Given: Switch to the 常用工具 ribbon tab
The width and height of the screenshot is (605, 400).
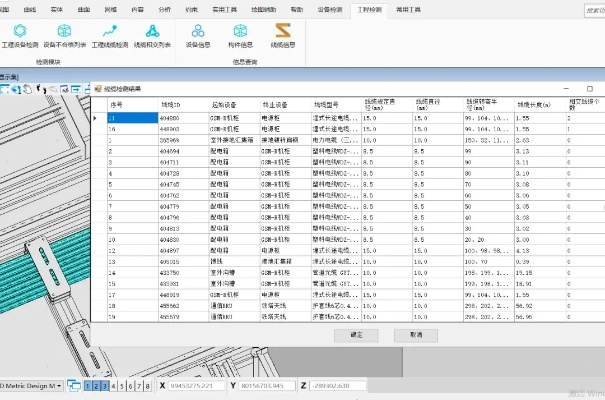Looking at the screenshot, I should [x=410, y=7].
